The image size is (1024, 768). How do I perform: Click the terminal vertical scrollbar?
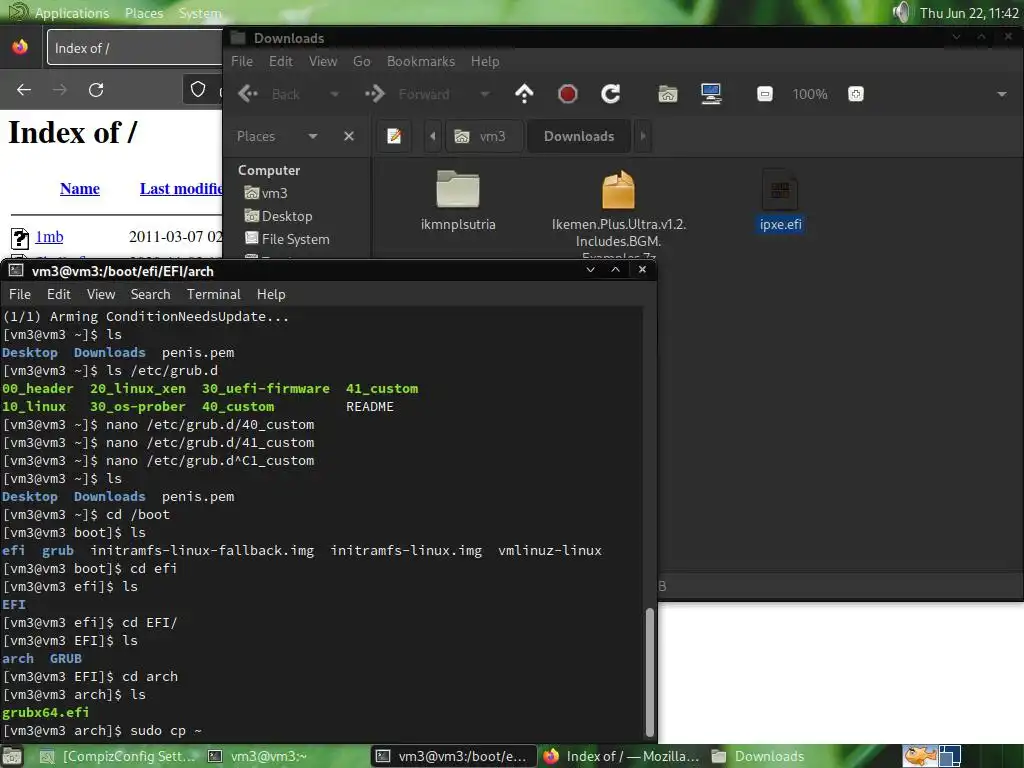pyautogui.click(x=649, y=671)
